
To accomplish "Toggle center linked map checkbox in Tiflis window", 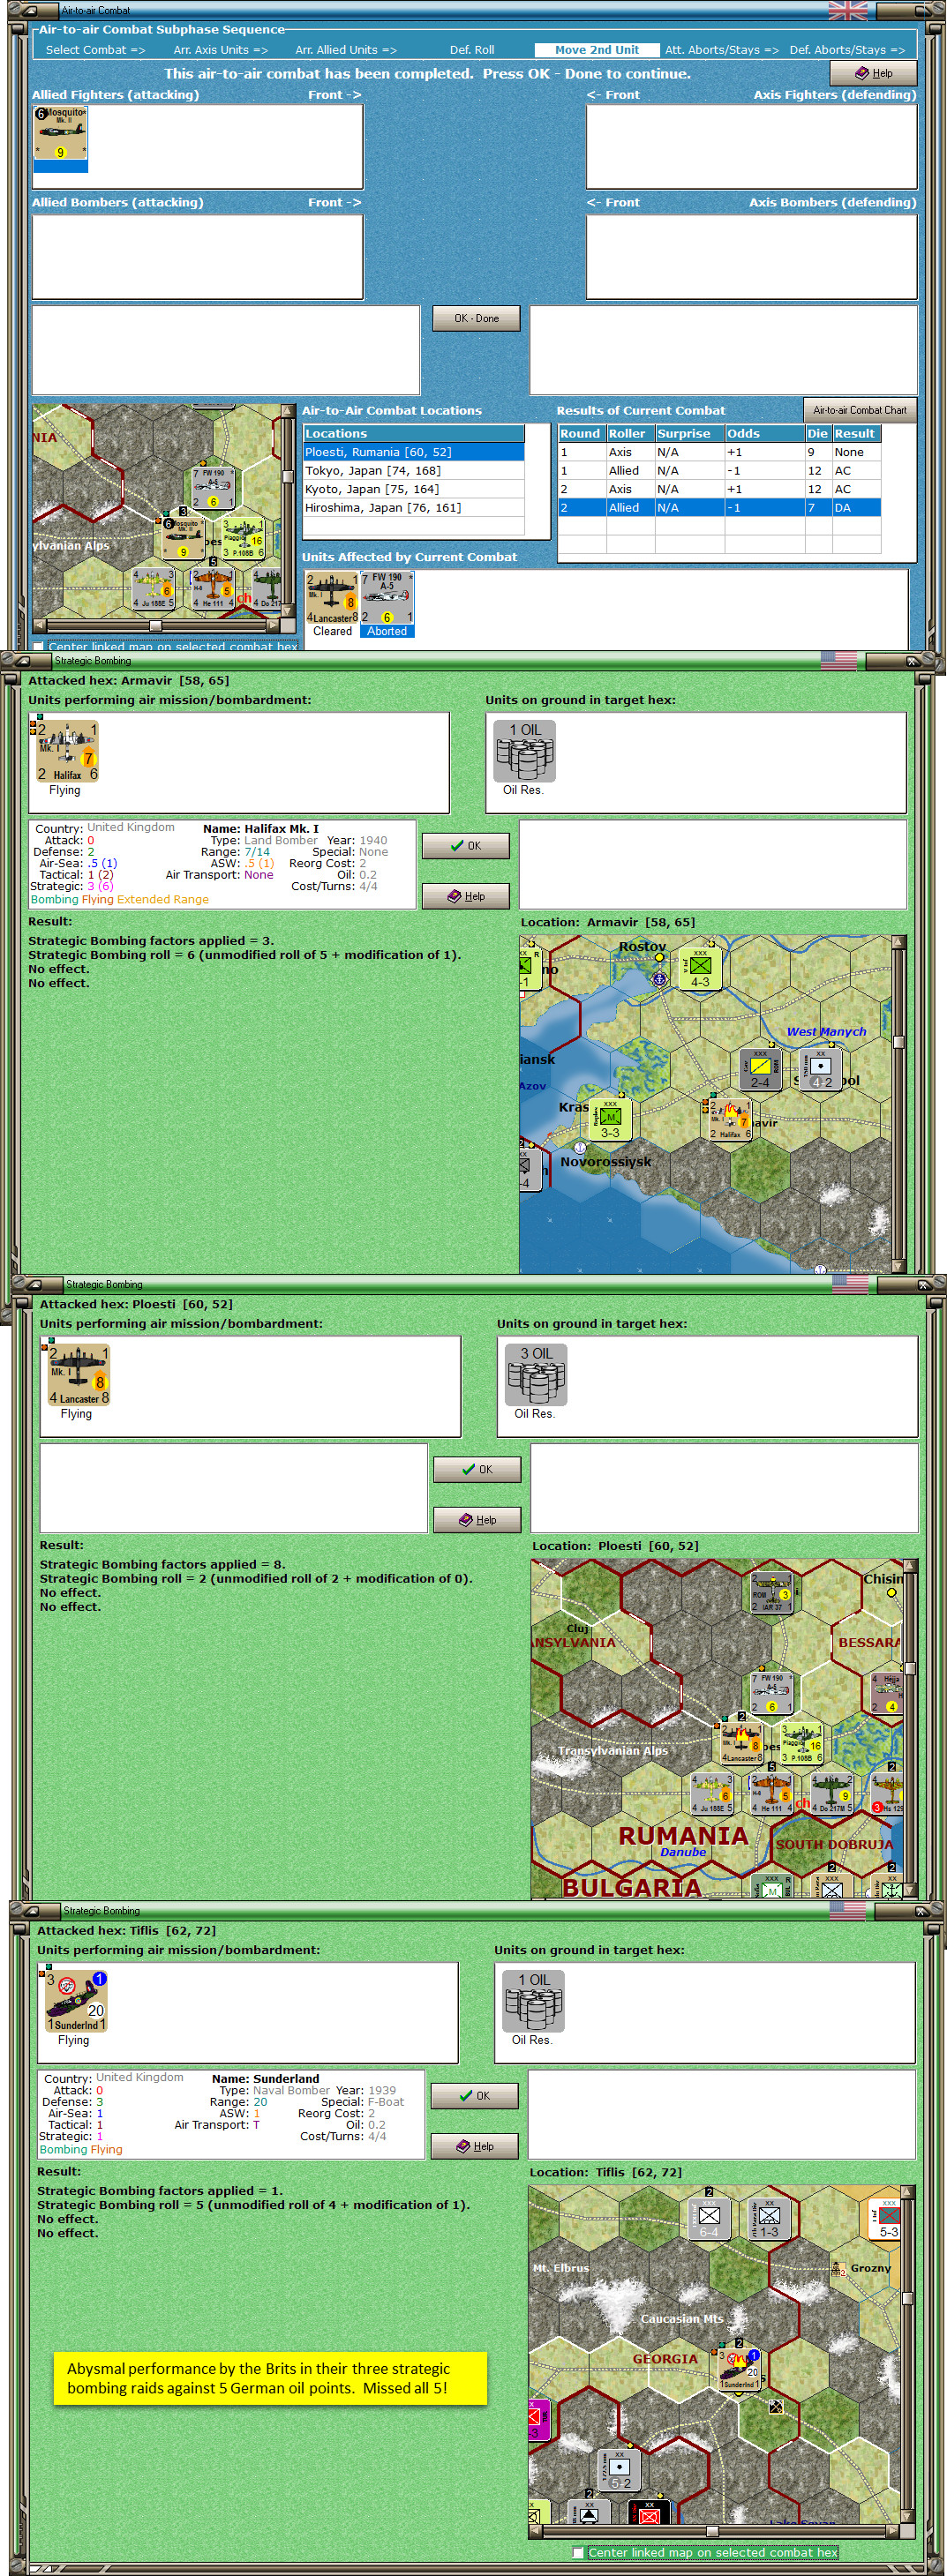I will point(578,2552).
